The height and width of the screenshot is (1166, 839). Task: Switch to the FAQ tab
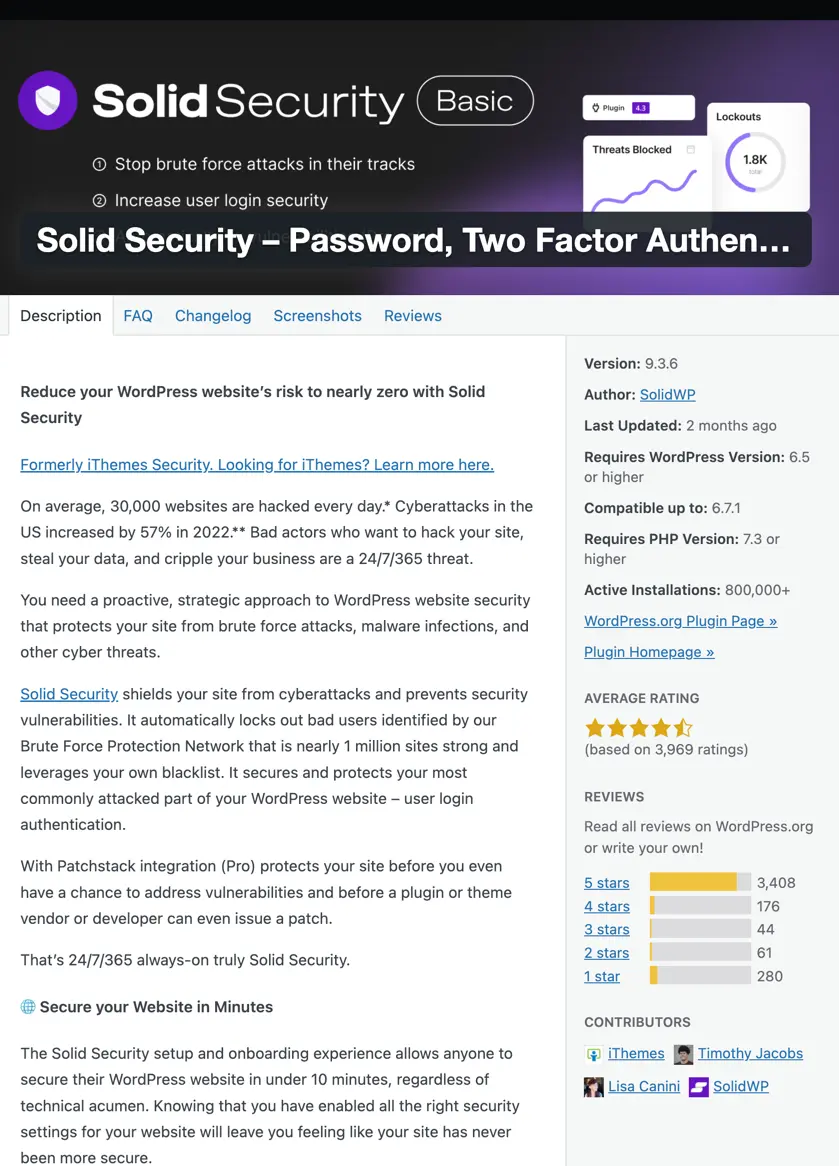coord(138,315)
